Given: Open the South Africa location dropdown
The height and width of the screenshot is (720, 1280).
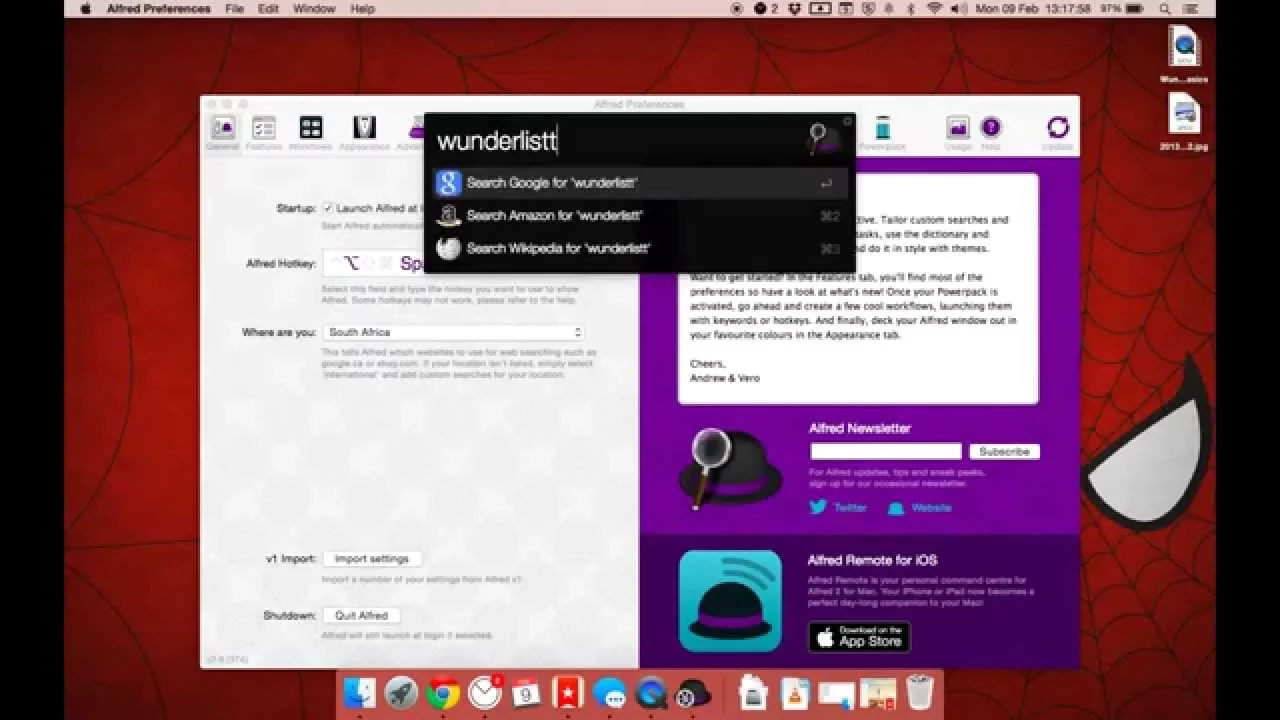Looking at the screenshot, I should [453, 332].
